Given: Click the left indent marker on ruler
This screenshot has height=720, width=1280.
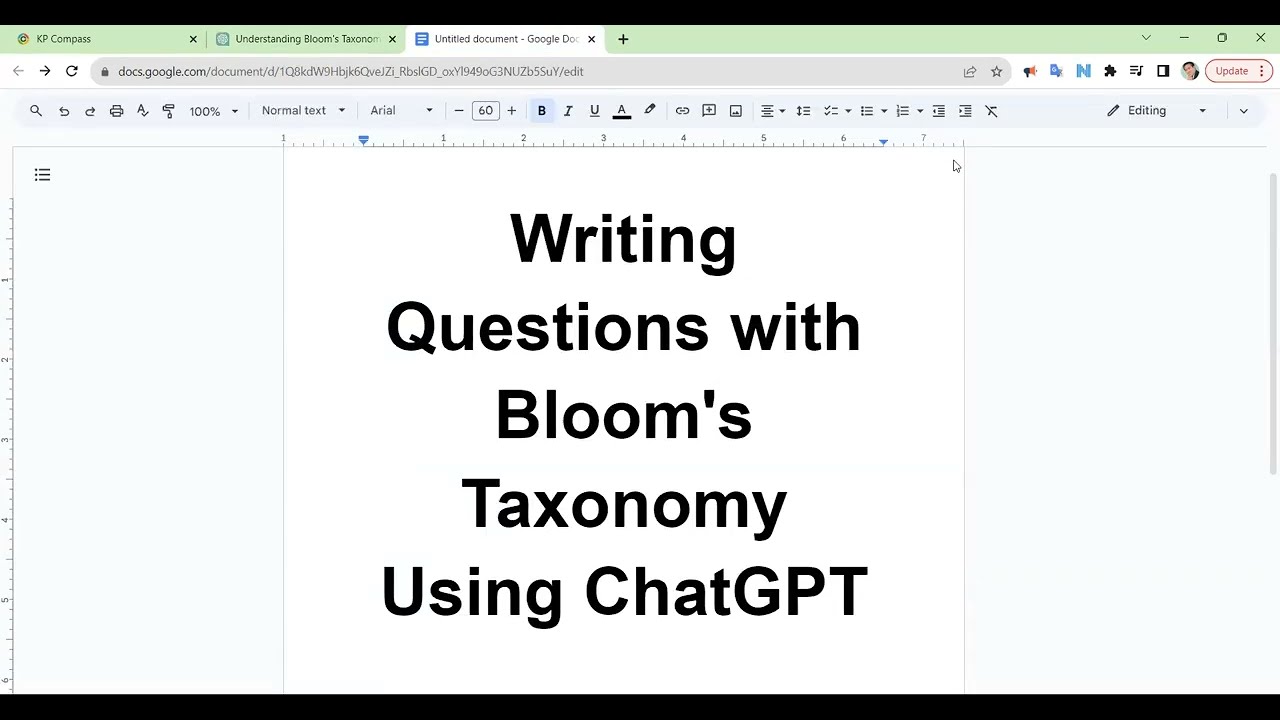Looking at the screenshot, I should point(364,140).
